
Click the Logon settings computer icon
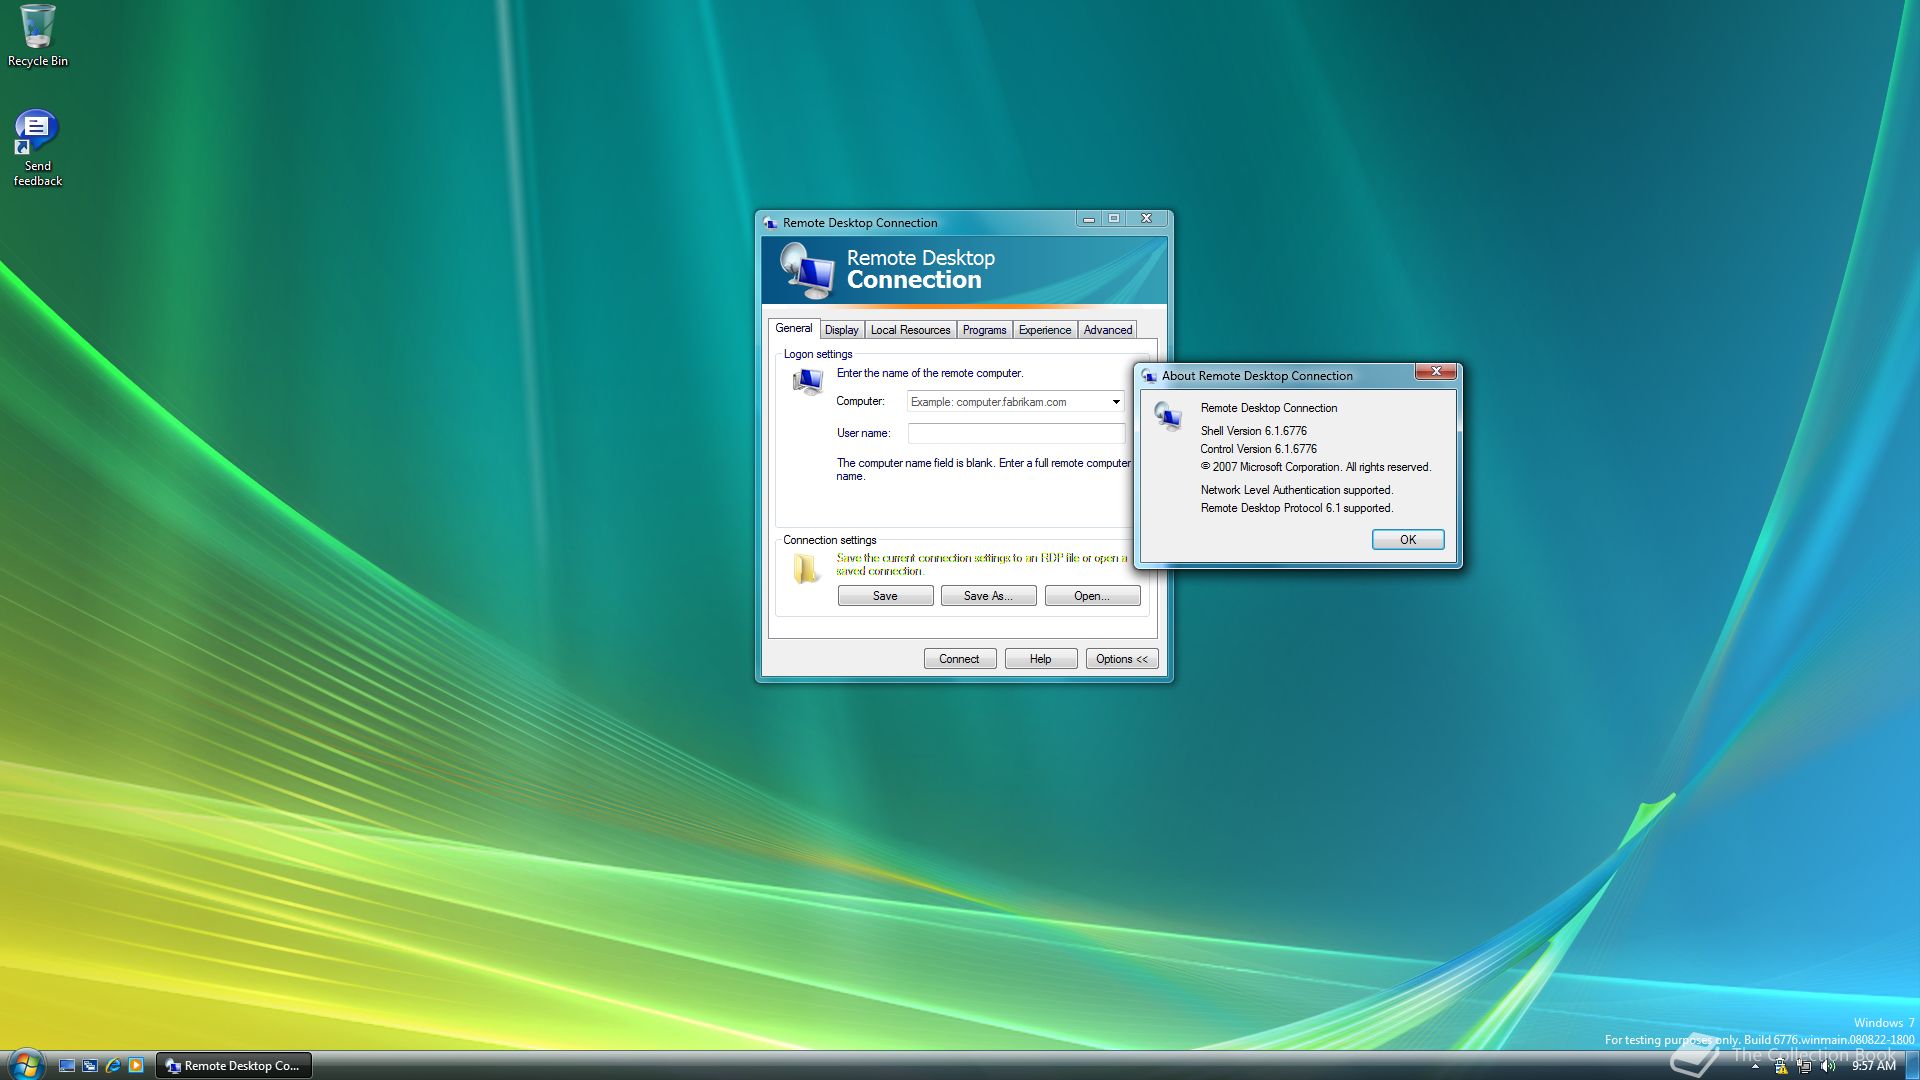[x=807, y=381]
